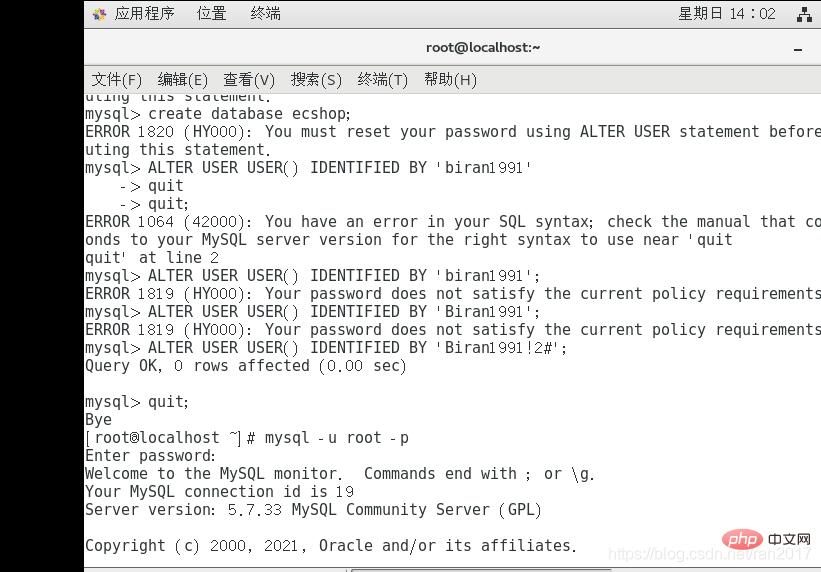The width and height of the screenshot is (821, 572).
Task: Click the 'create database ecshop;' command line
Action: 218,114
